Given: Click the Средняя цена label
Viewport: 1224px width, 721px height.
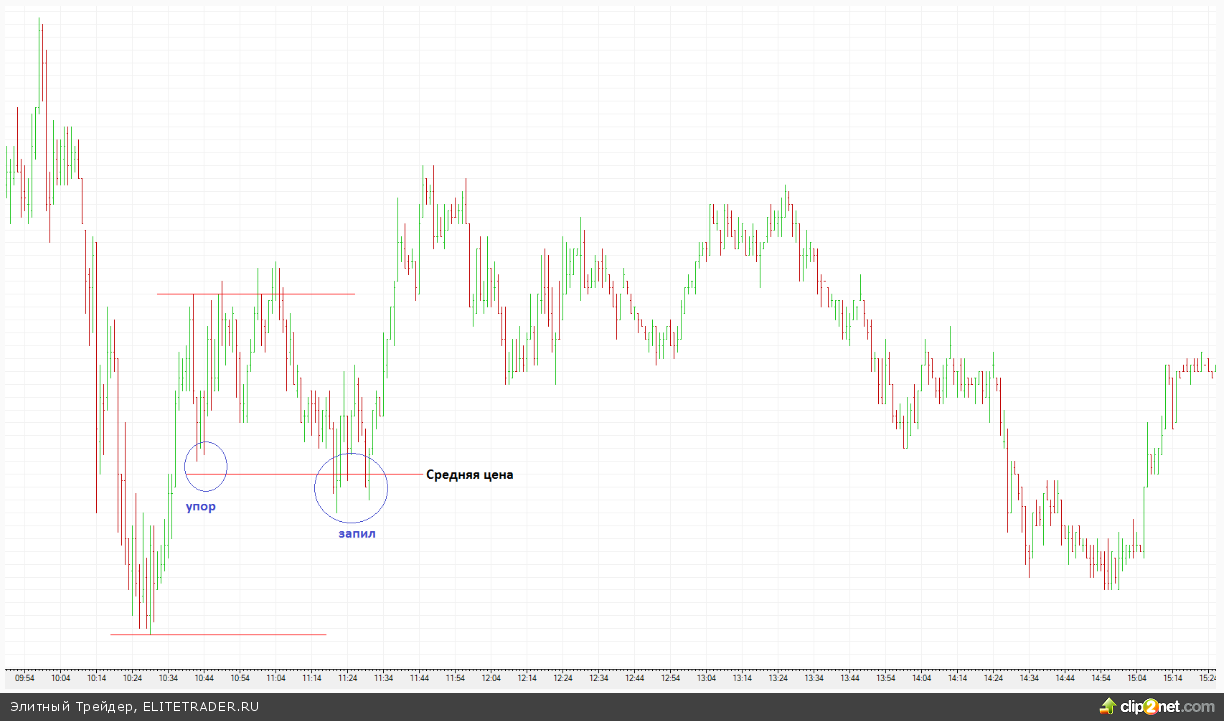Looking at the screenshot, I should (x=469, y=475).
